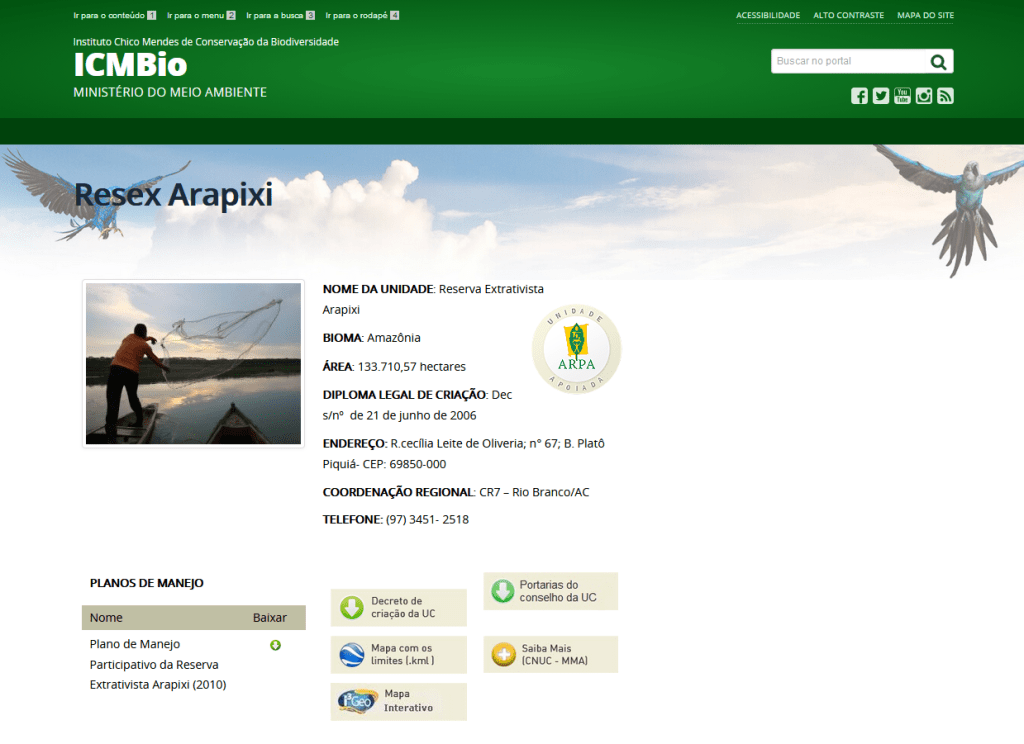Toggle Alto Contraste mode
1024x744 pixels.
pos(848,16)
